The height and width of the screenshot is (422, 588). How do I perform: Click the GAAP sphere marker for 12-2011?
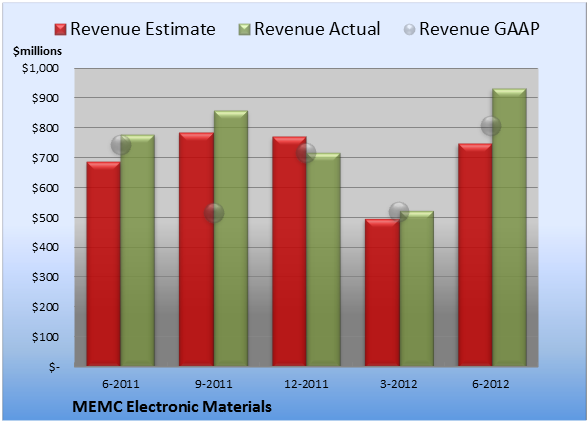[x=306, y=153]
